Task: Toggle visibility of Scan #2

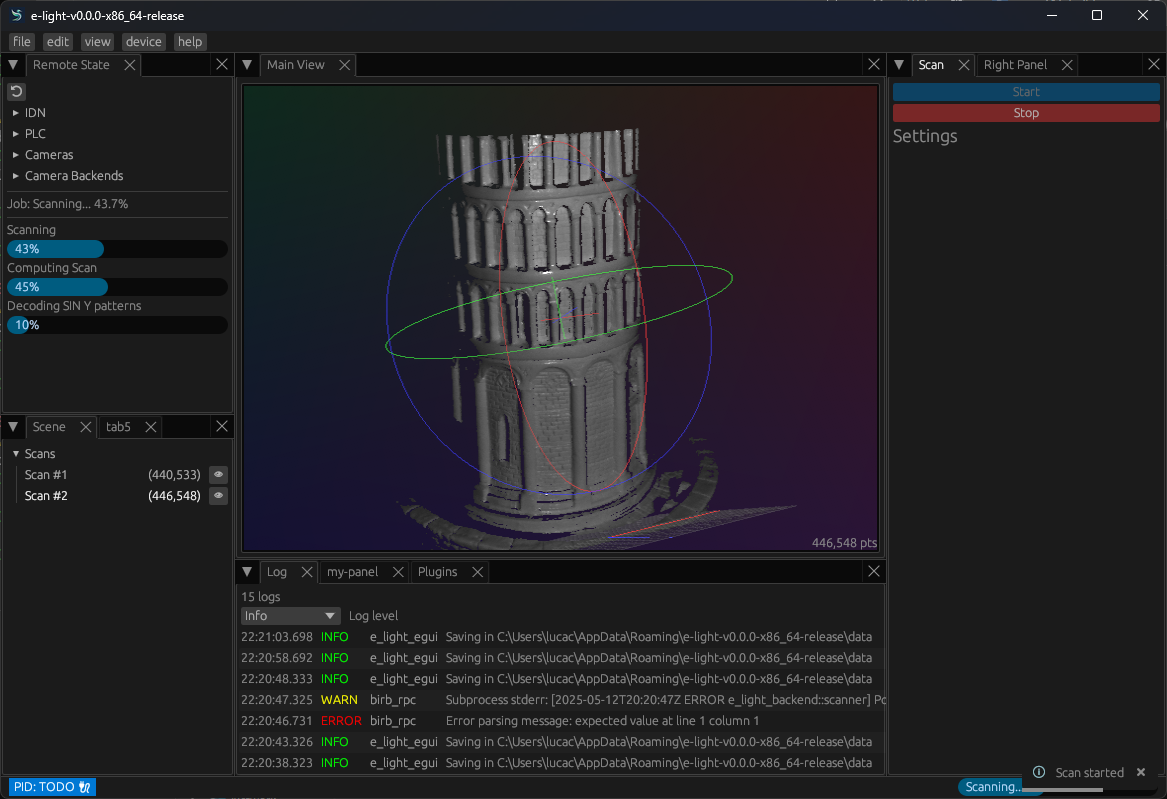Action: click(218, 495)
